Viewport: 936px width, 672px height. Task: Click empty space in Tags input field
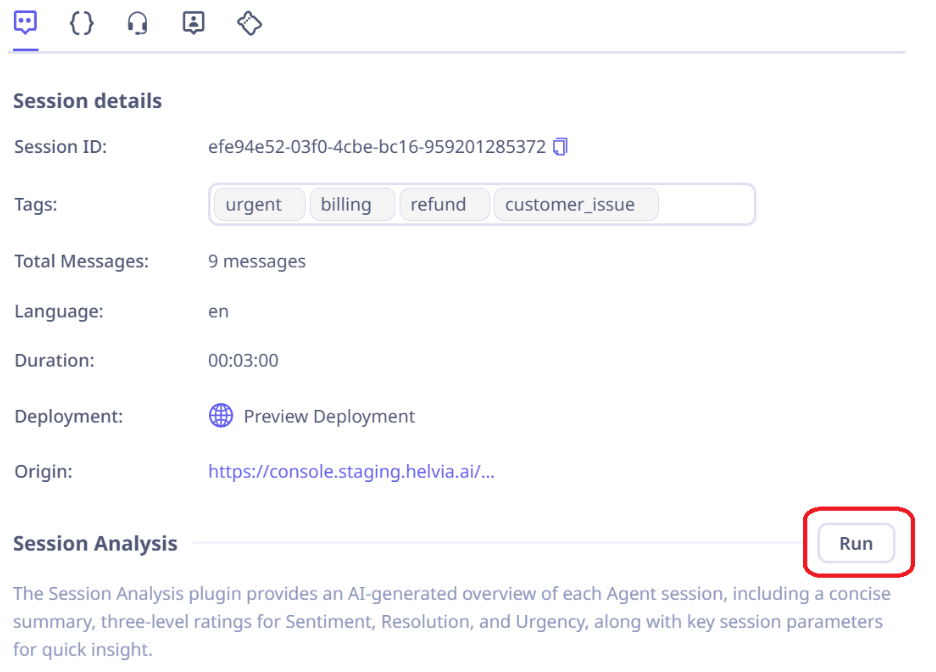click(705, 205)
